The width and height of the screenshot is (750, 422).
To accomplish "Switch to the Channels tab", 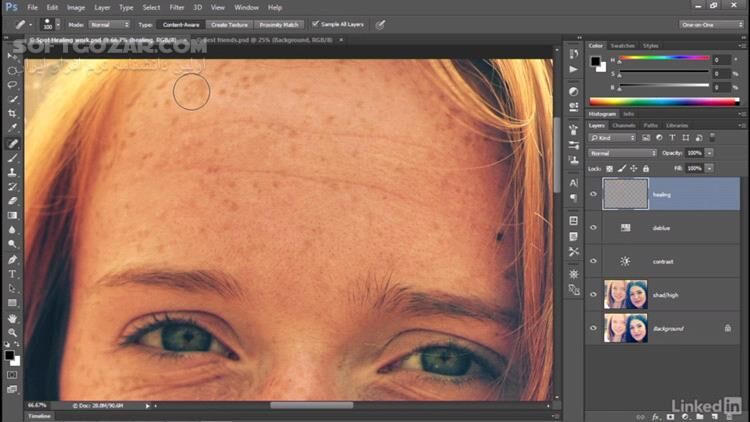I will (624, 125).
